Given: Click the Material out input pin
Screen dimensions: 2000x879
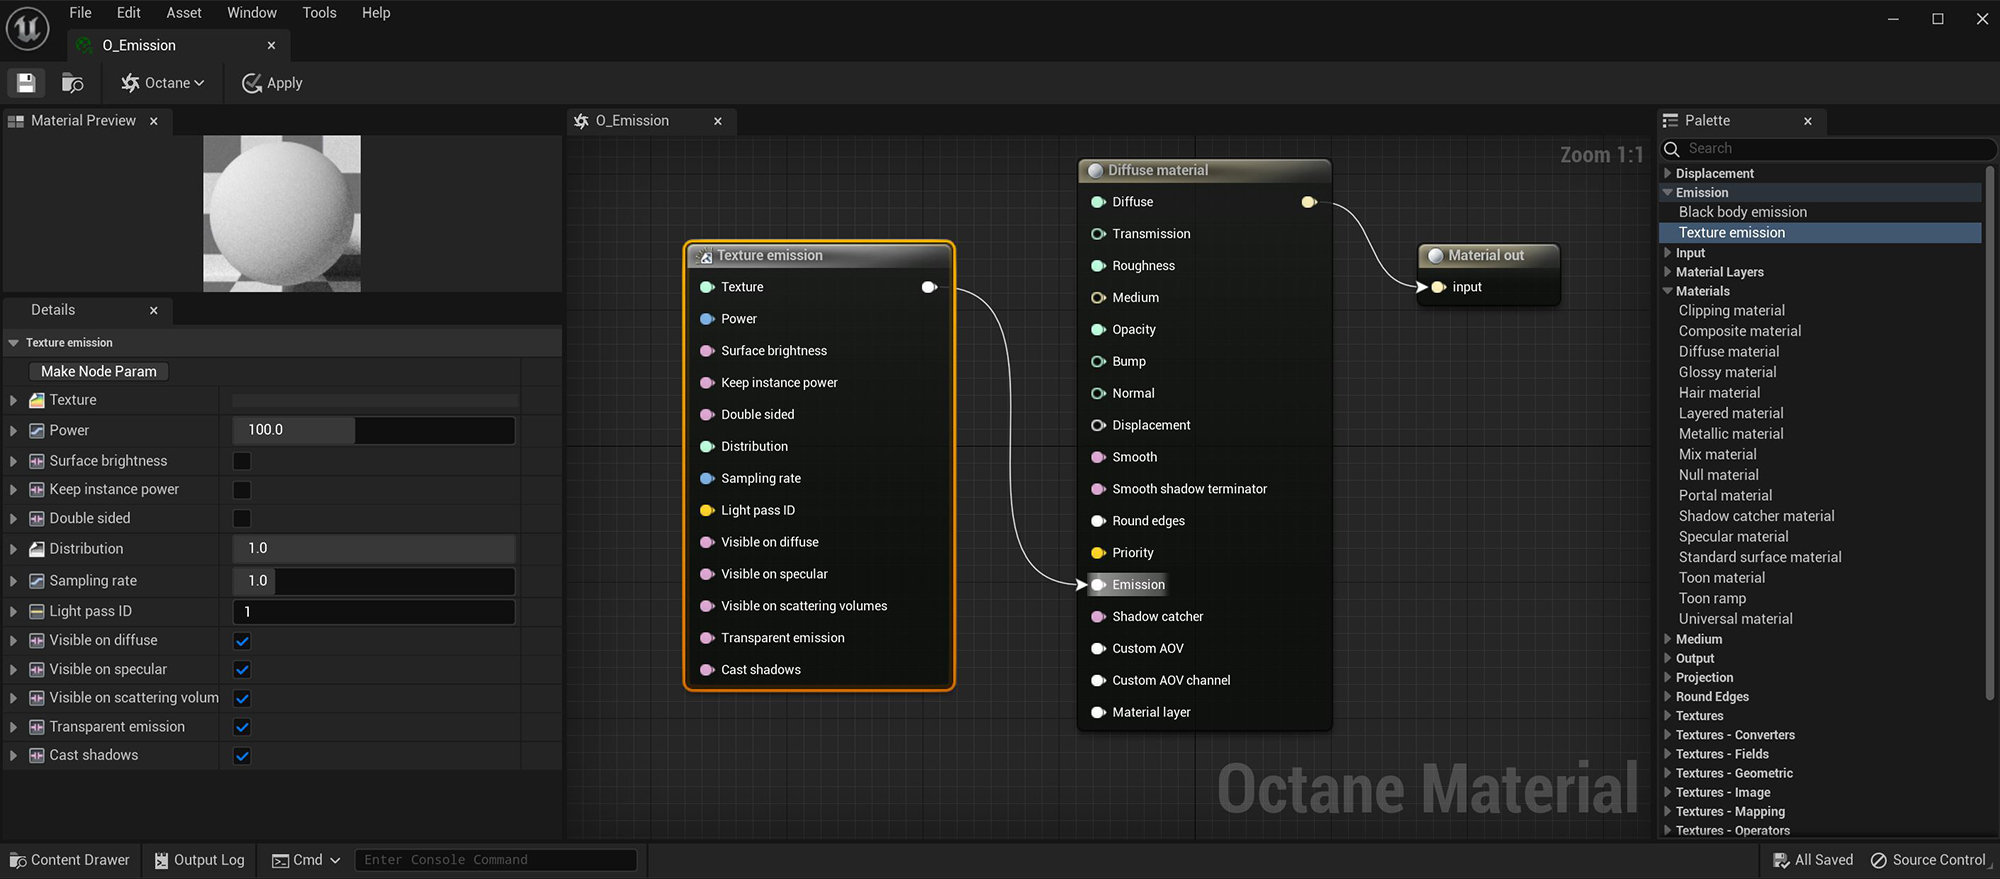Looking at the screenshot, I should click(1438, 287).
